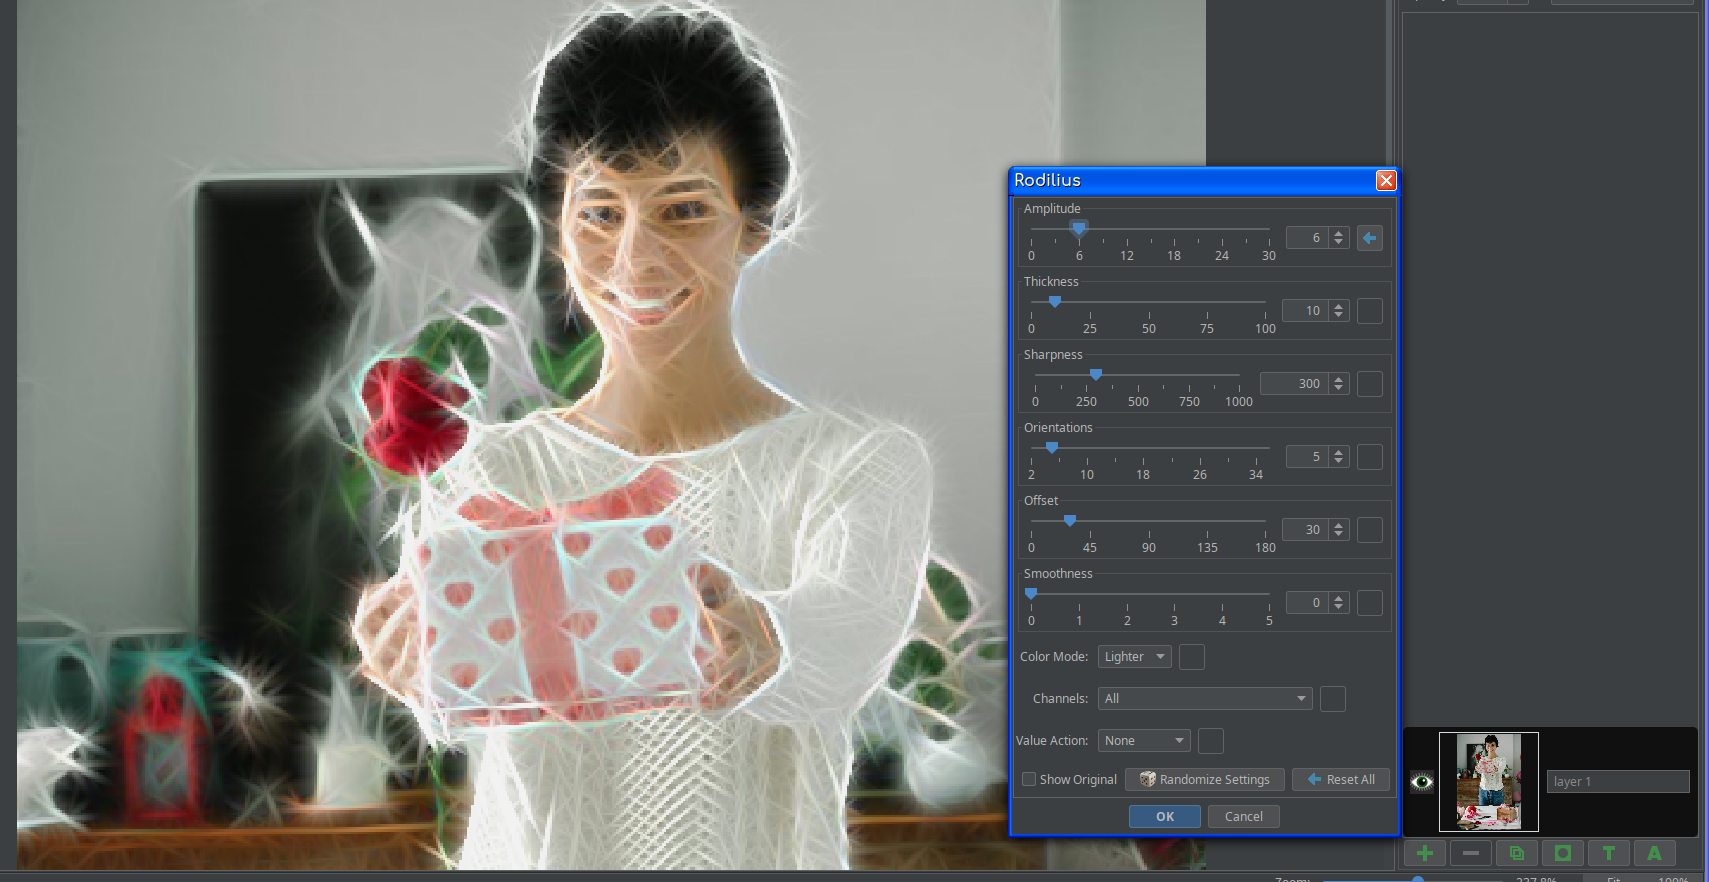Click the Reset All button
Viewport: 1709px width, 882px height.
pos(1341,780)
